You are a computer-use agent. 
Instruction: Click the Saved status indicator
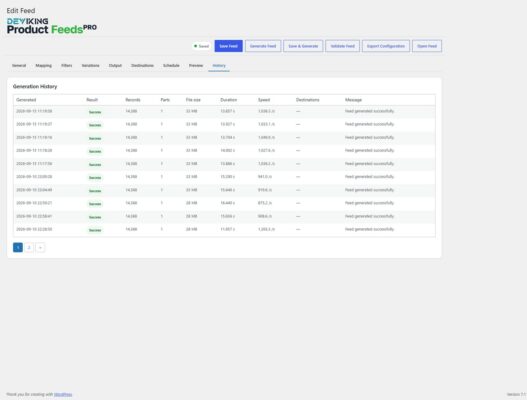click(202, 46)
